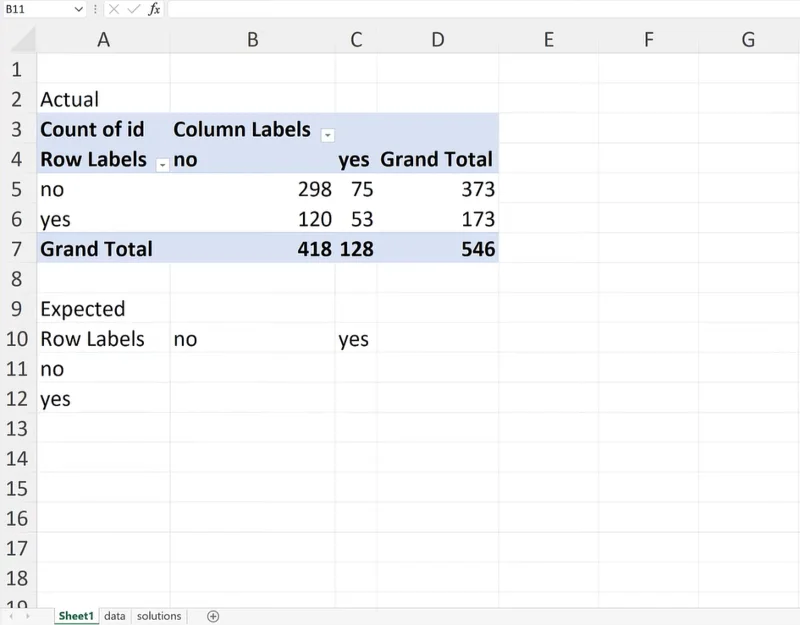The image size is (800, 625).
Task: Open the Row Labels filter dropdown
Action: [162, 165]
